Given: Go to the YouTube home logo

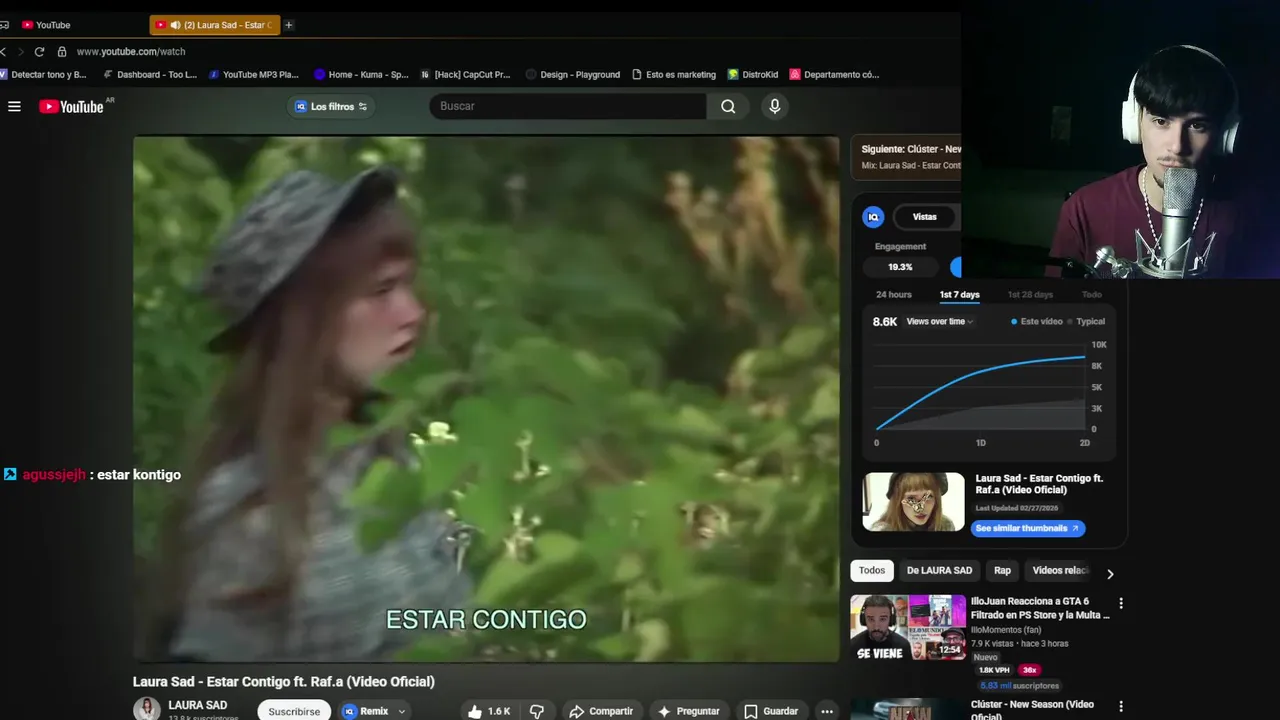Looking at the screenshot, I should tap(71, 107).
